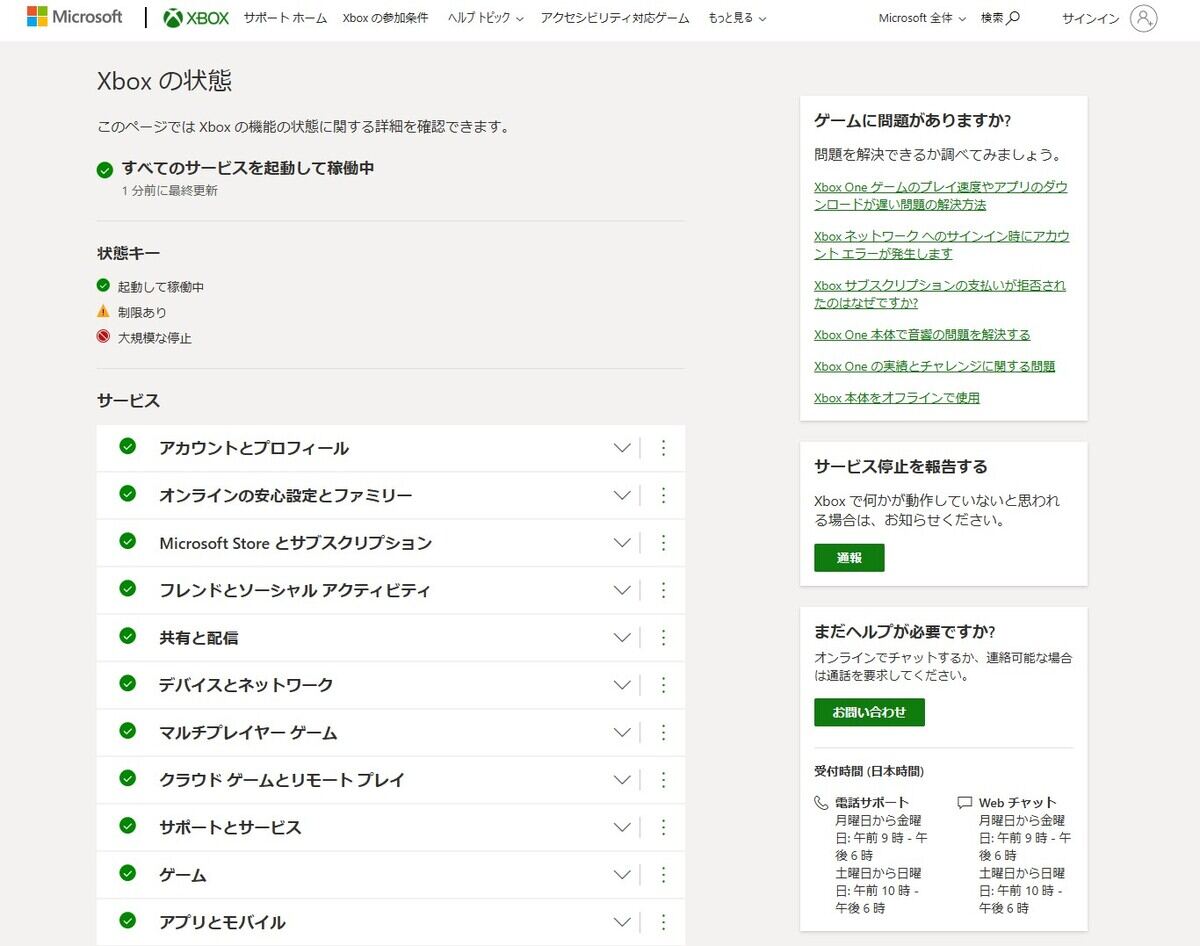Open the ヘルプ トピック dropdown menu
The width and height of the screenshot is (1200, 946).
486,18
